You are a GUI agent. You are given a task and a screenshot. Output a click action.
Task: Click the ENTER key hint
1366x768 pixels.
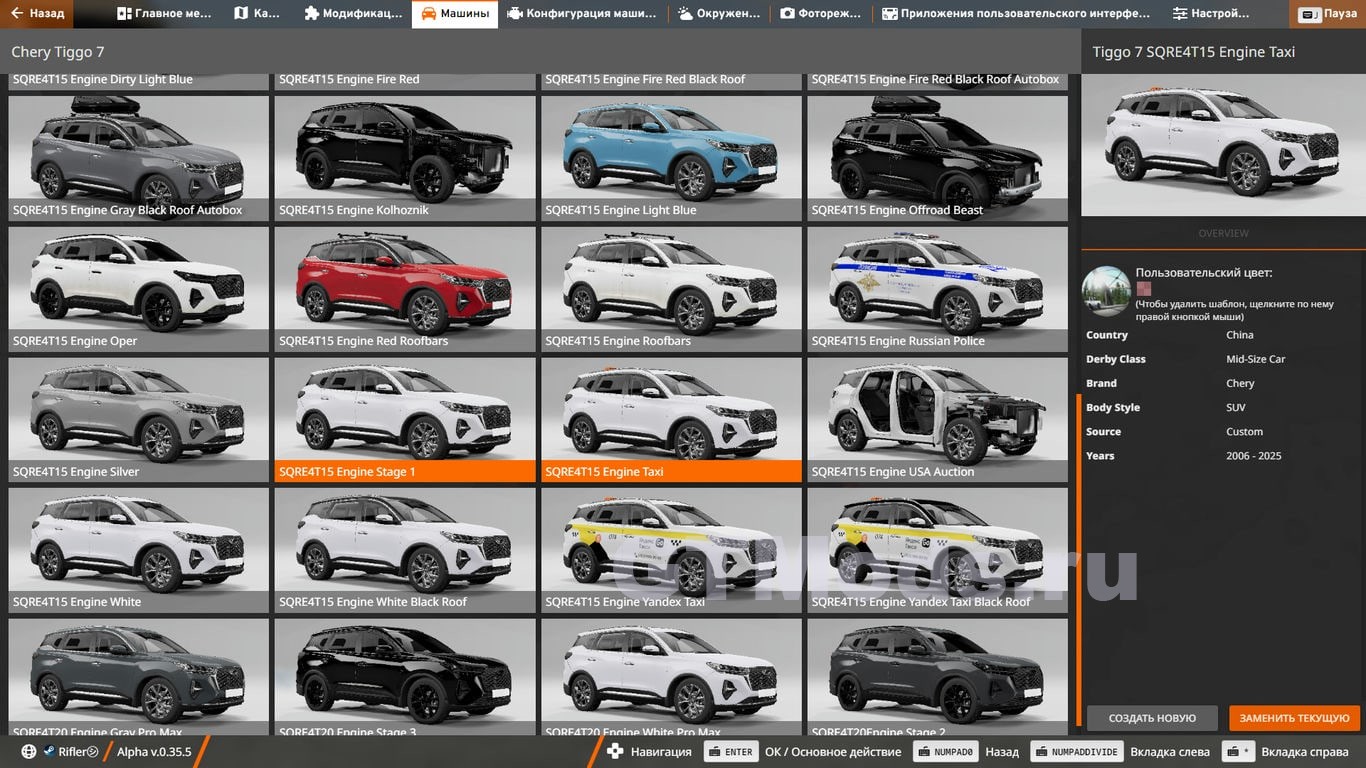[730, 752]
